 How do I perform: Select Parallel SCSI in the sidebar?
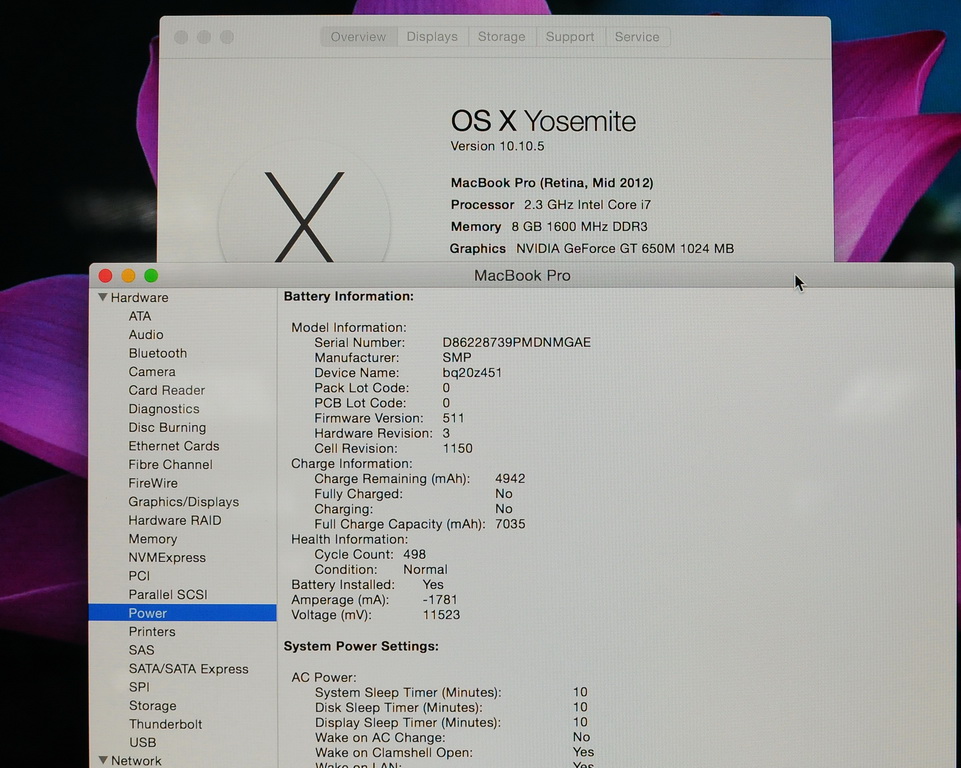click(168, 595)
